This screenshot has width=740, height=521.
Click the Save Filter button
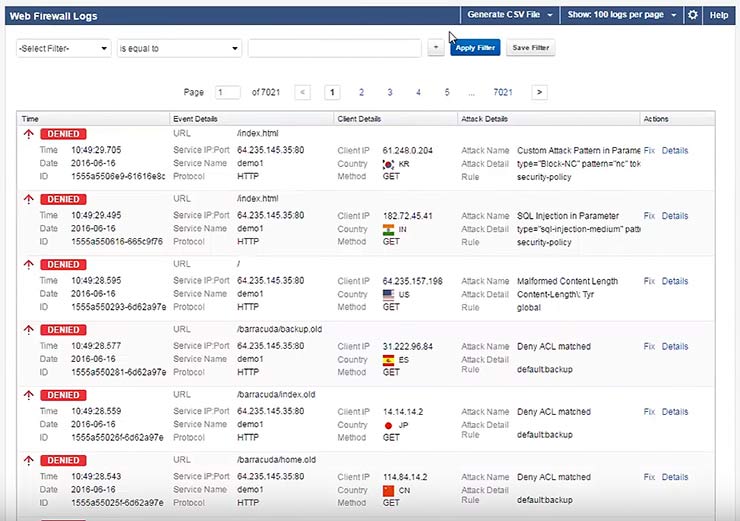pyautogui.click(x=530, y=48)
